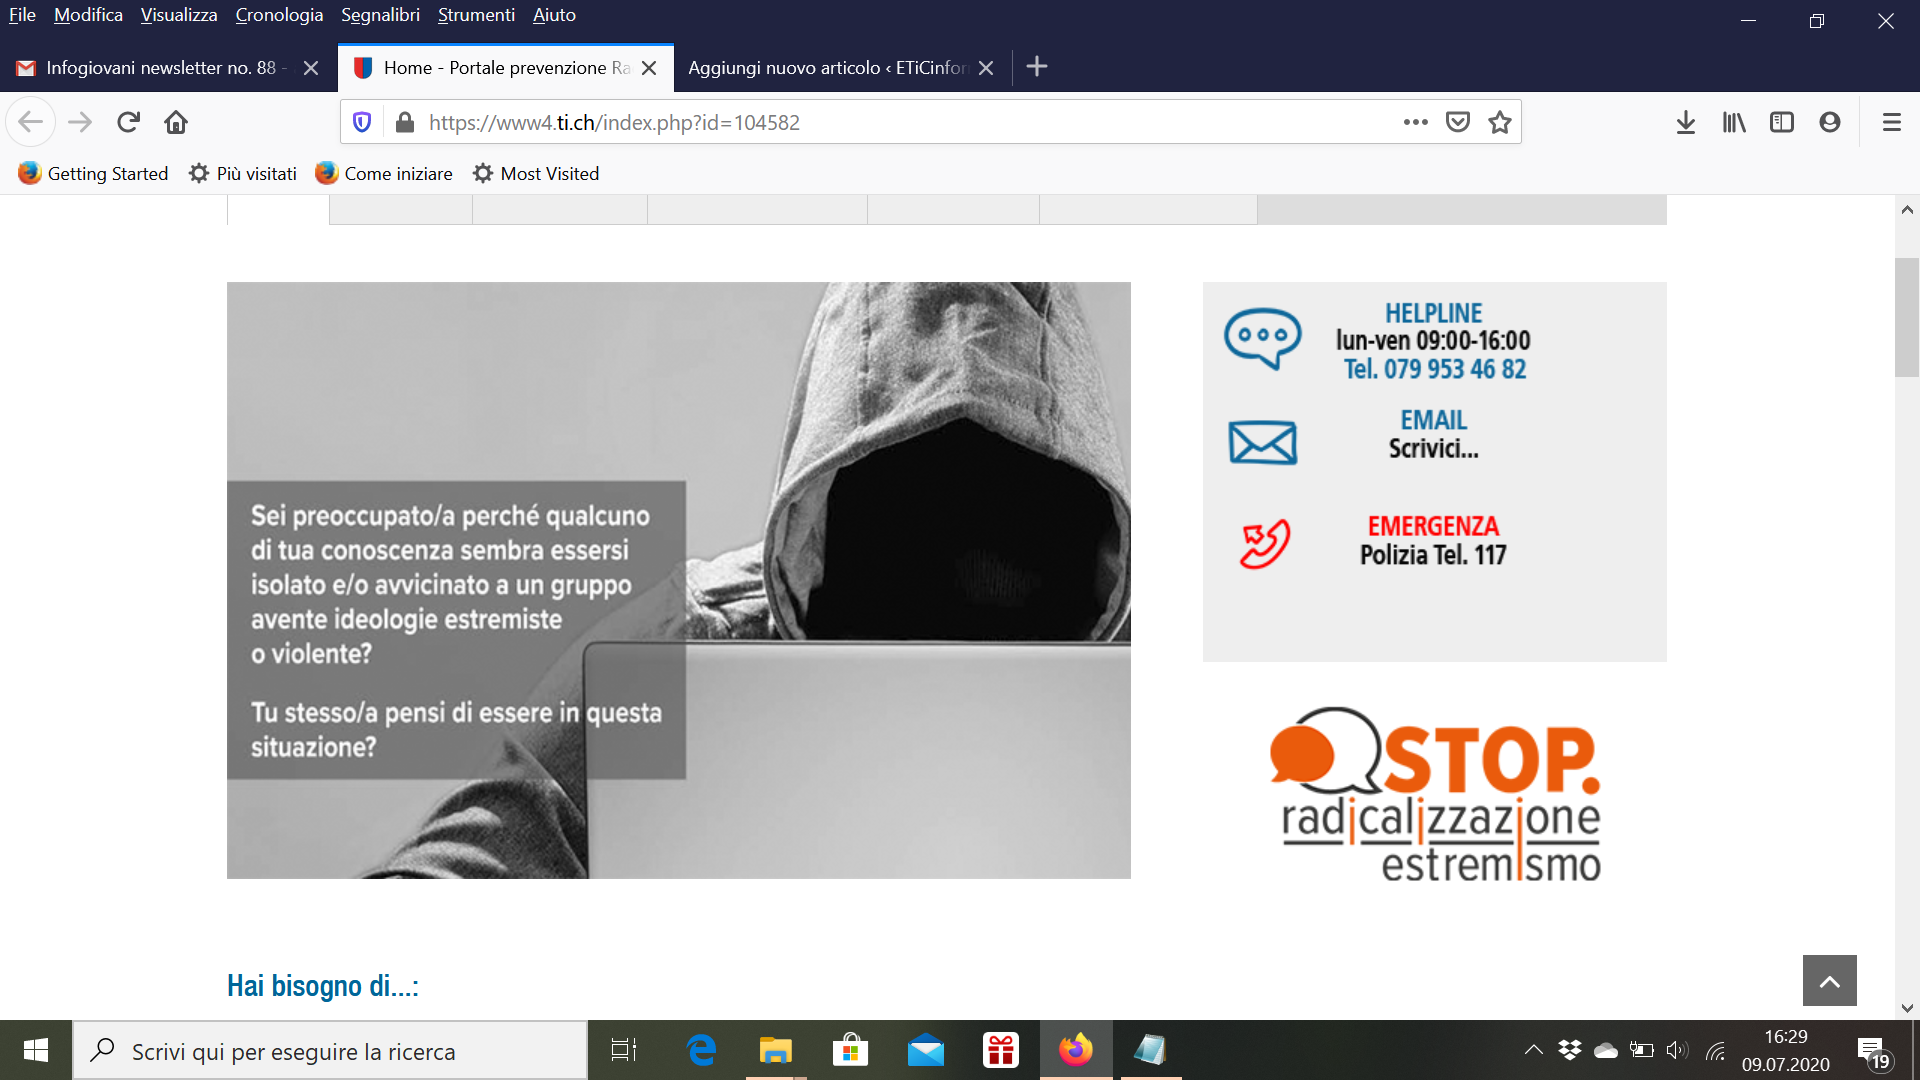Screen dimensions: 1920x1080
Task: Open the Segnalibri menu
Action: (x=380, y=15)
